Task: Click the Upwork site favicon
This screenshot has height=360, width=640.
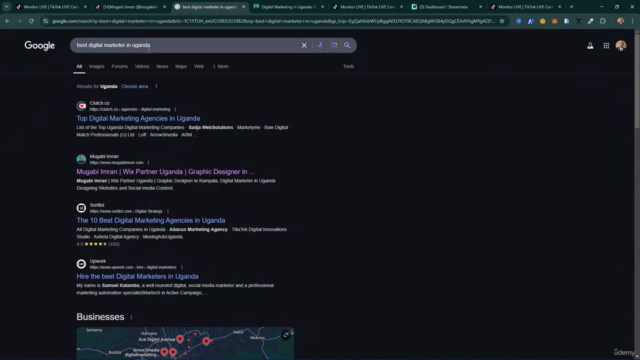Action: 81,264
